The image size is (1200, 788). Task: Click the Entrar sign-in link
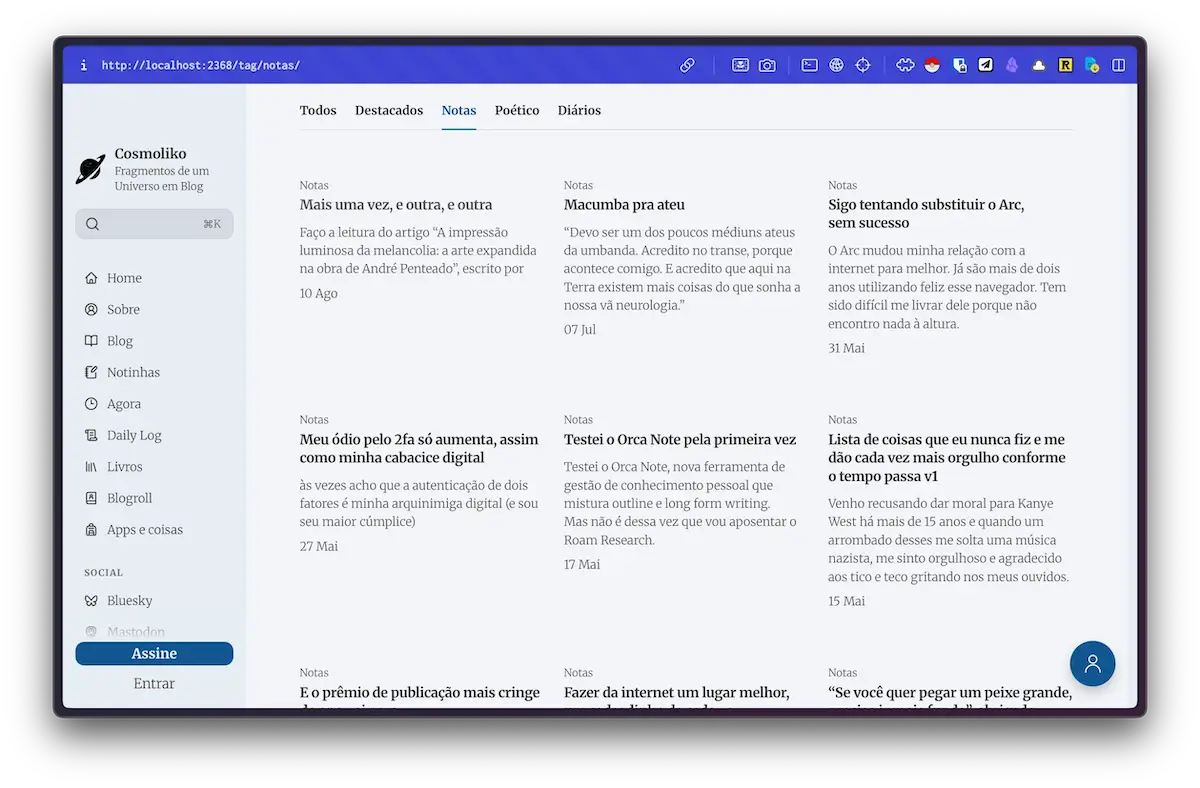[154, 684]
